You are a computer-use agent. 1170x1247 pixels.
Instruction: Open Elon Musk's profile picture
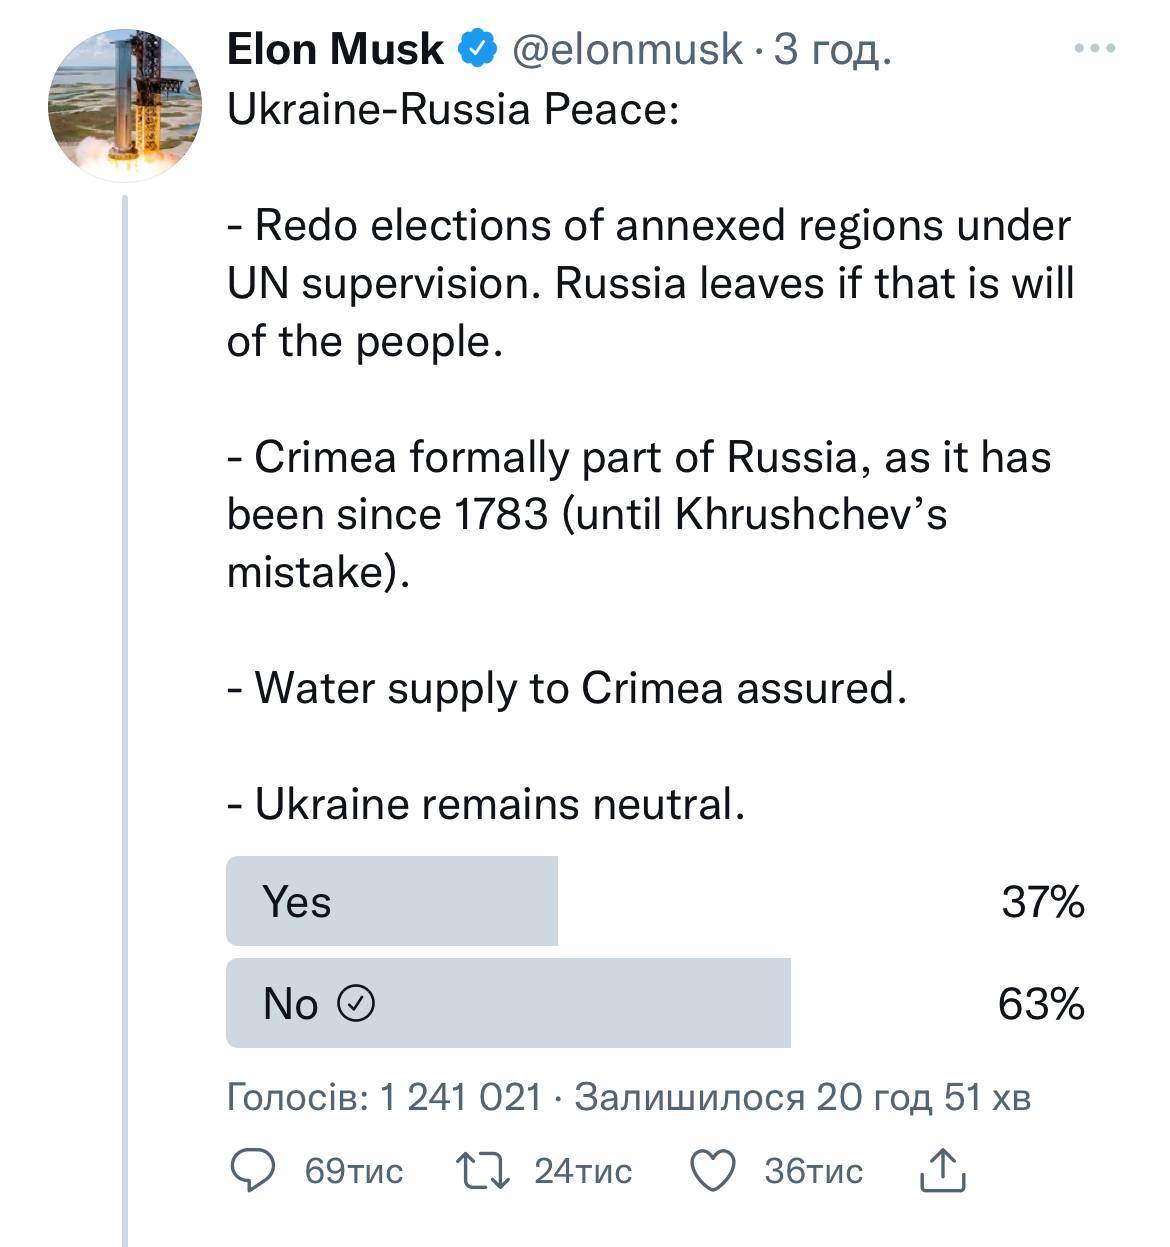[124, 105]
